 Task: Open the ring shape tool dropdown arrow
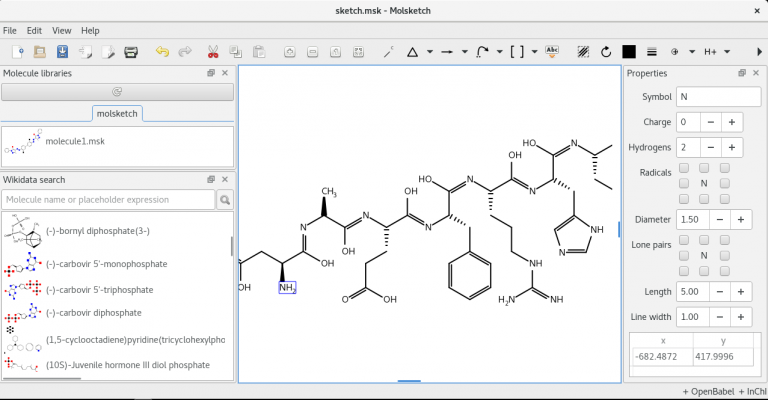[x=429, y=51]
